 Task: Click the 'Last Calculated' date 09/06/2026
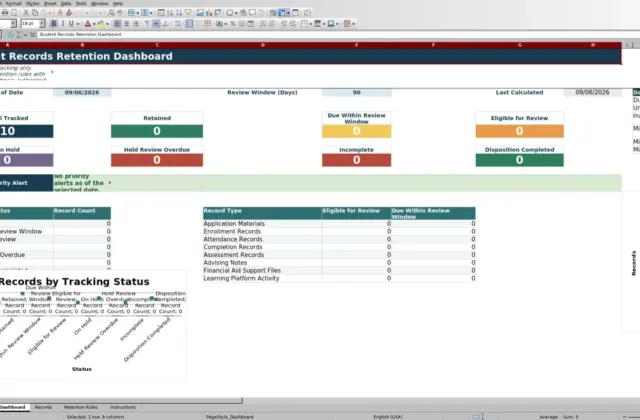coord(592,93)
